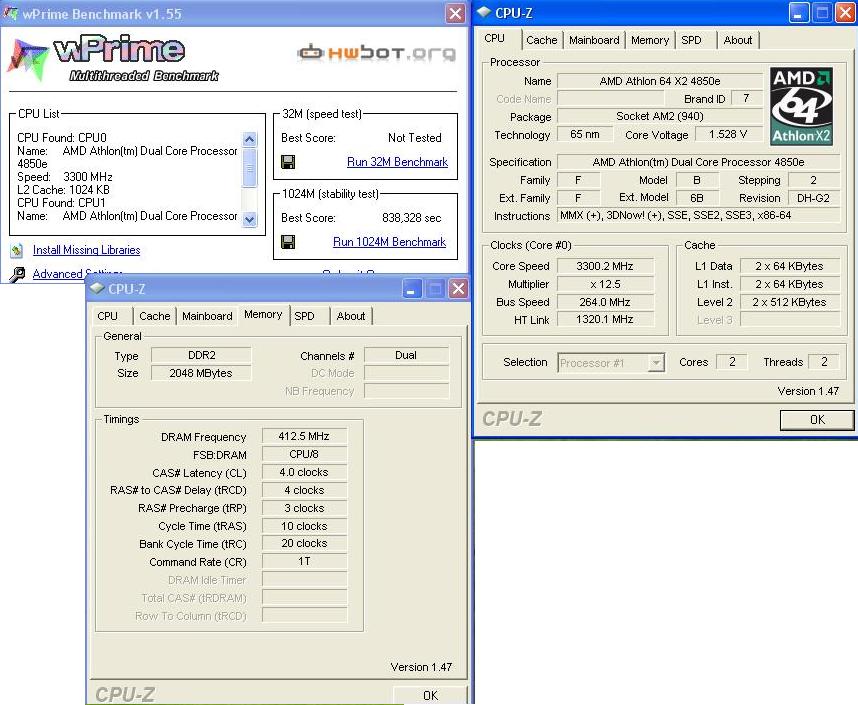
Task: Click OK in the CPU-Z processor window
Action: [x=817, y=419]
